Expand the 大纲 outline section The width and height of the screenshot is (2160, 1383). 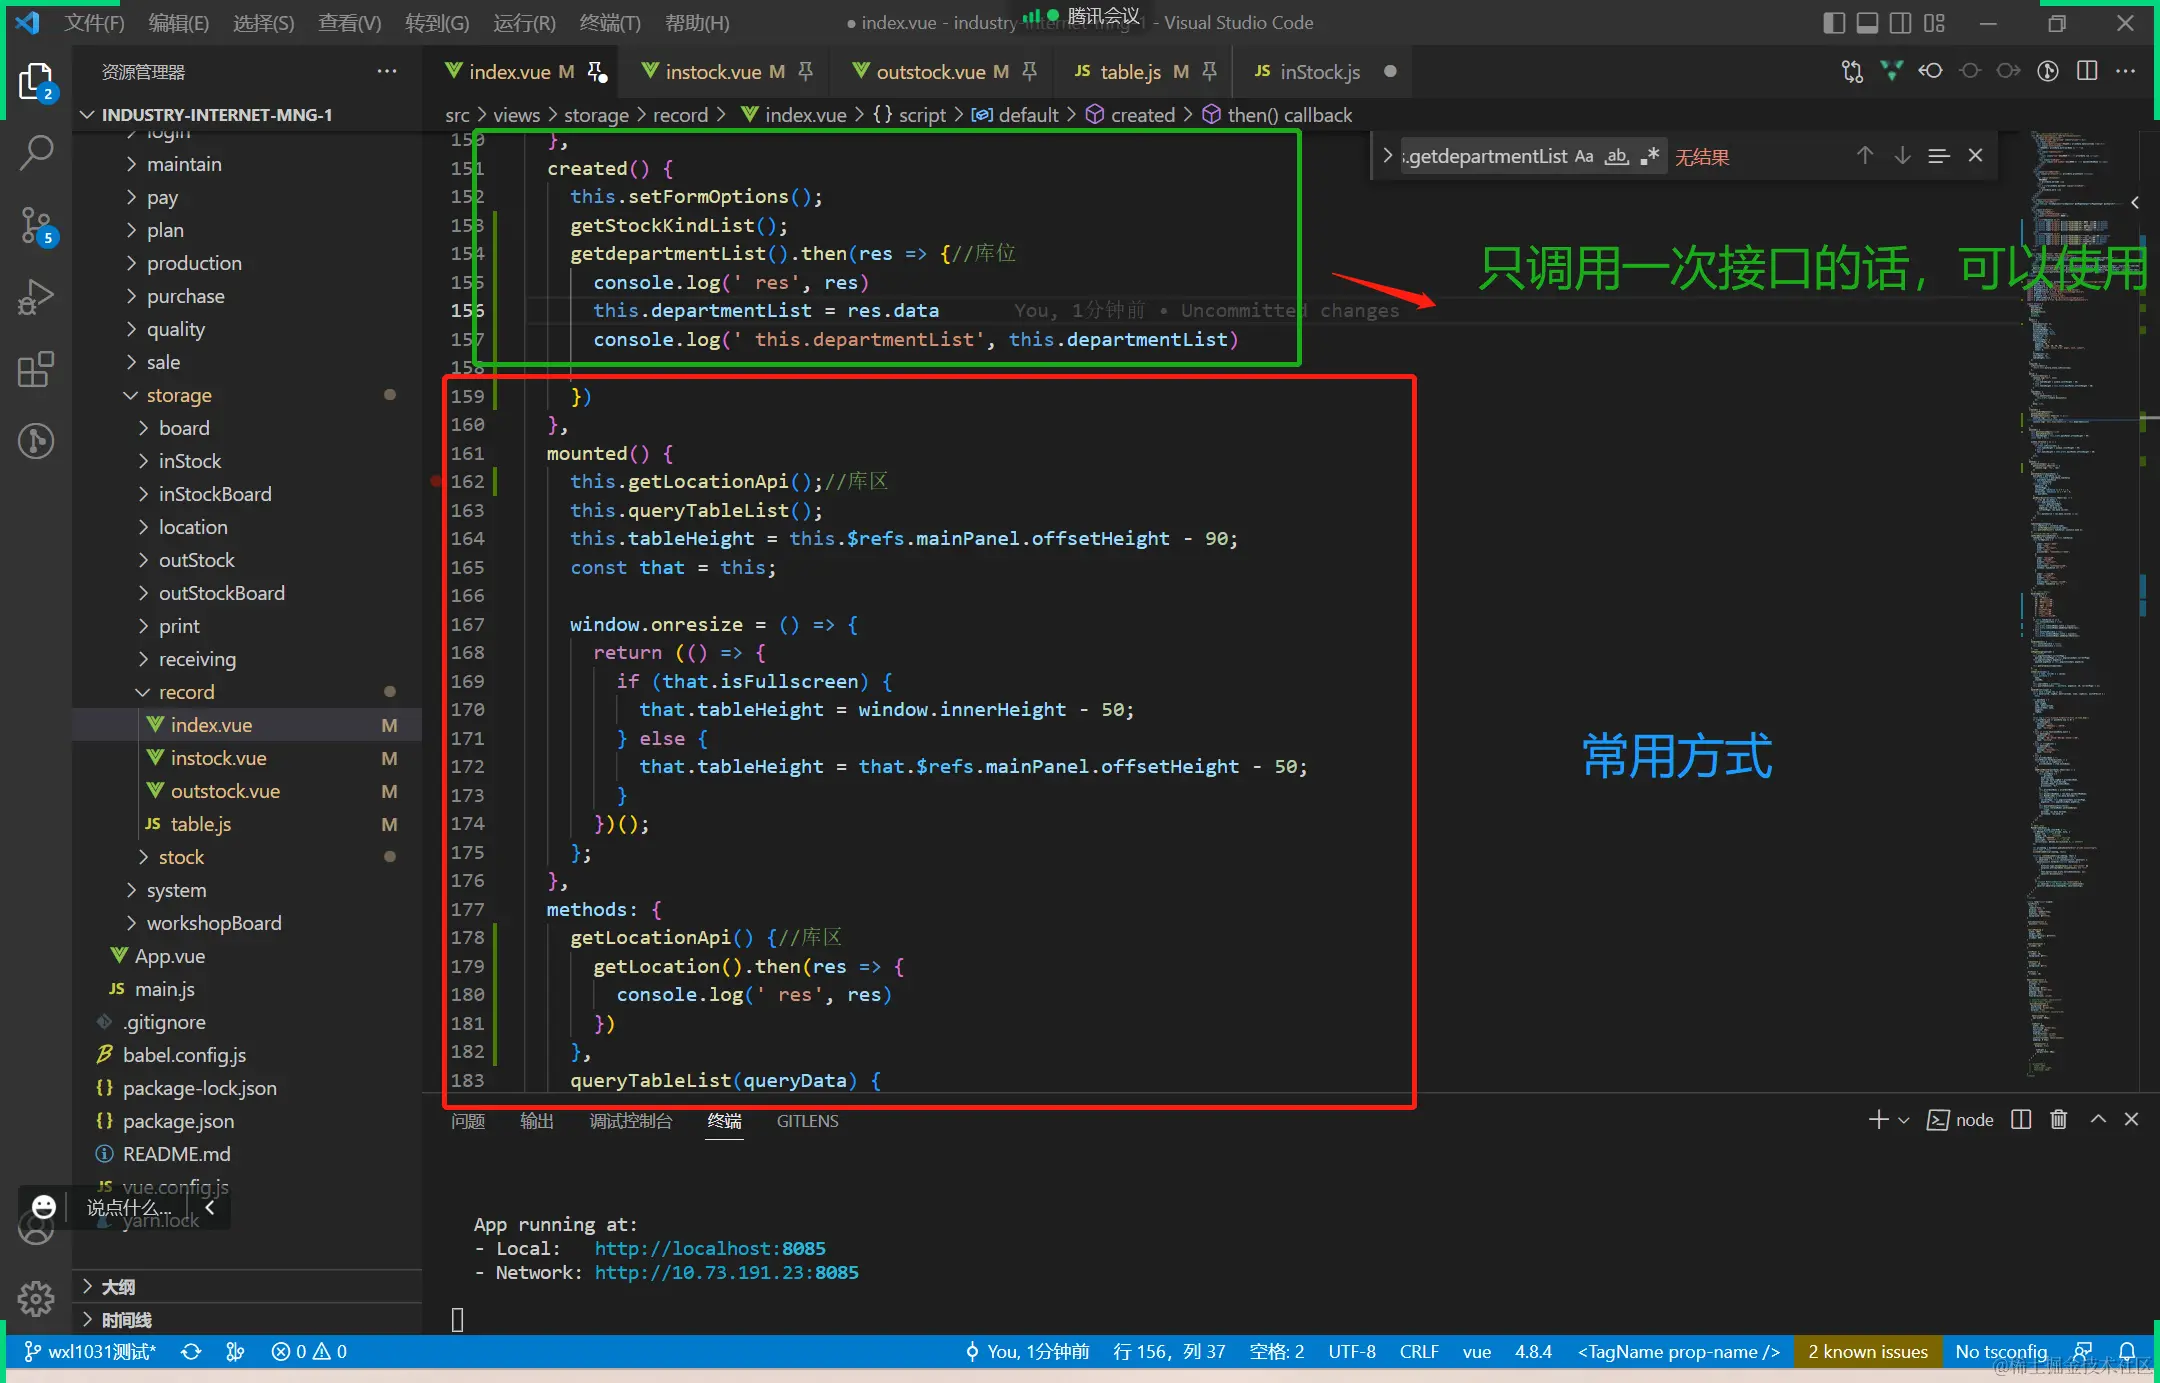(118, 1287)
